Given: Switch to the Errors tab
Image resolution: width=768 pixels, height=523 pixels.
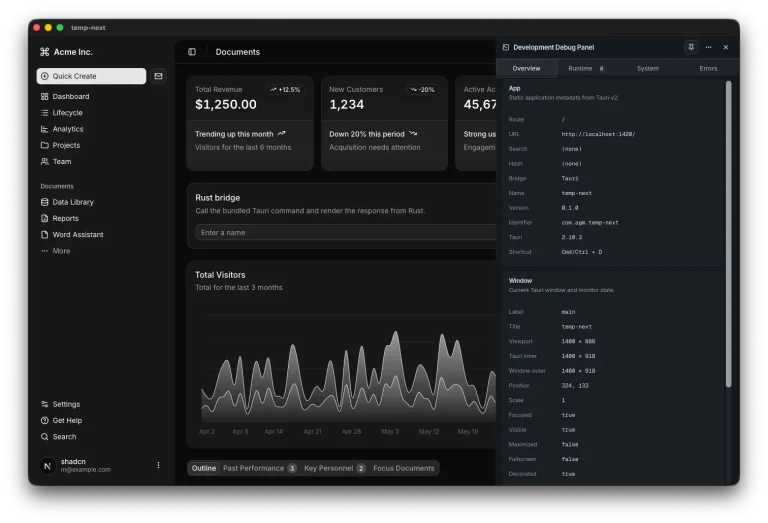Looking at the screenshot, I should click(x=708, y=69).
